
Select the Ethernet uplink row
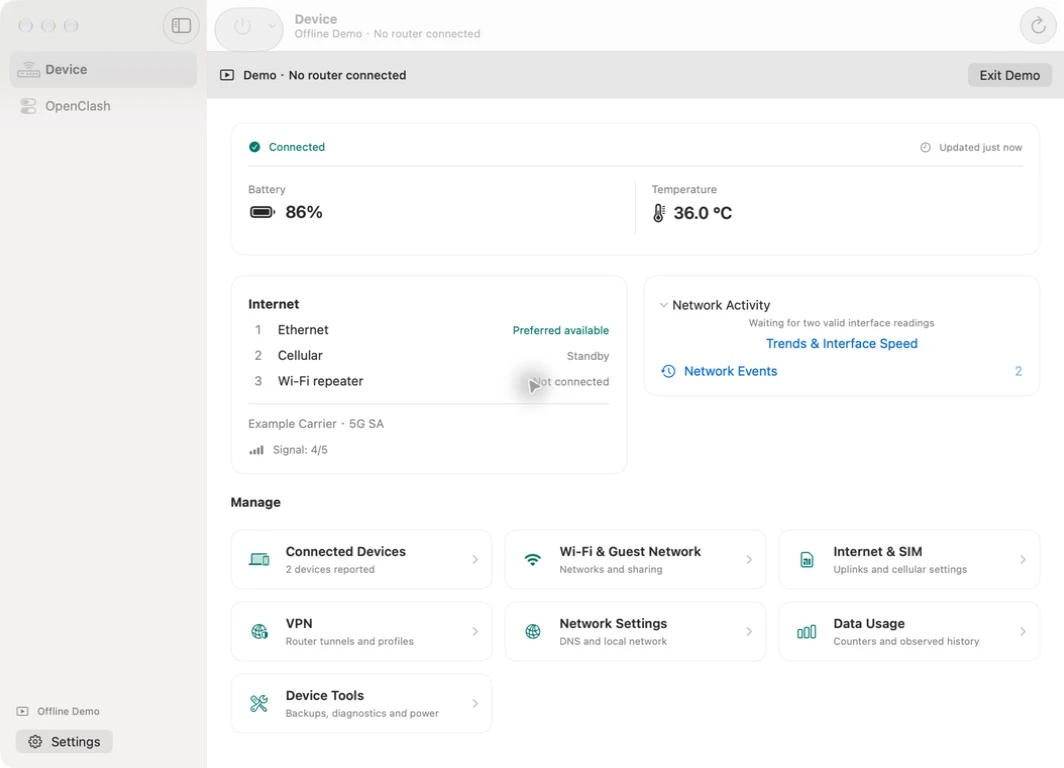(x=429, y=330)
